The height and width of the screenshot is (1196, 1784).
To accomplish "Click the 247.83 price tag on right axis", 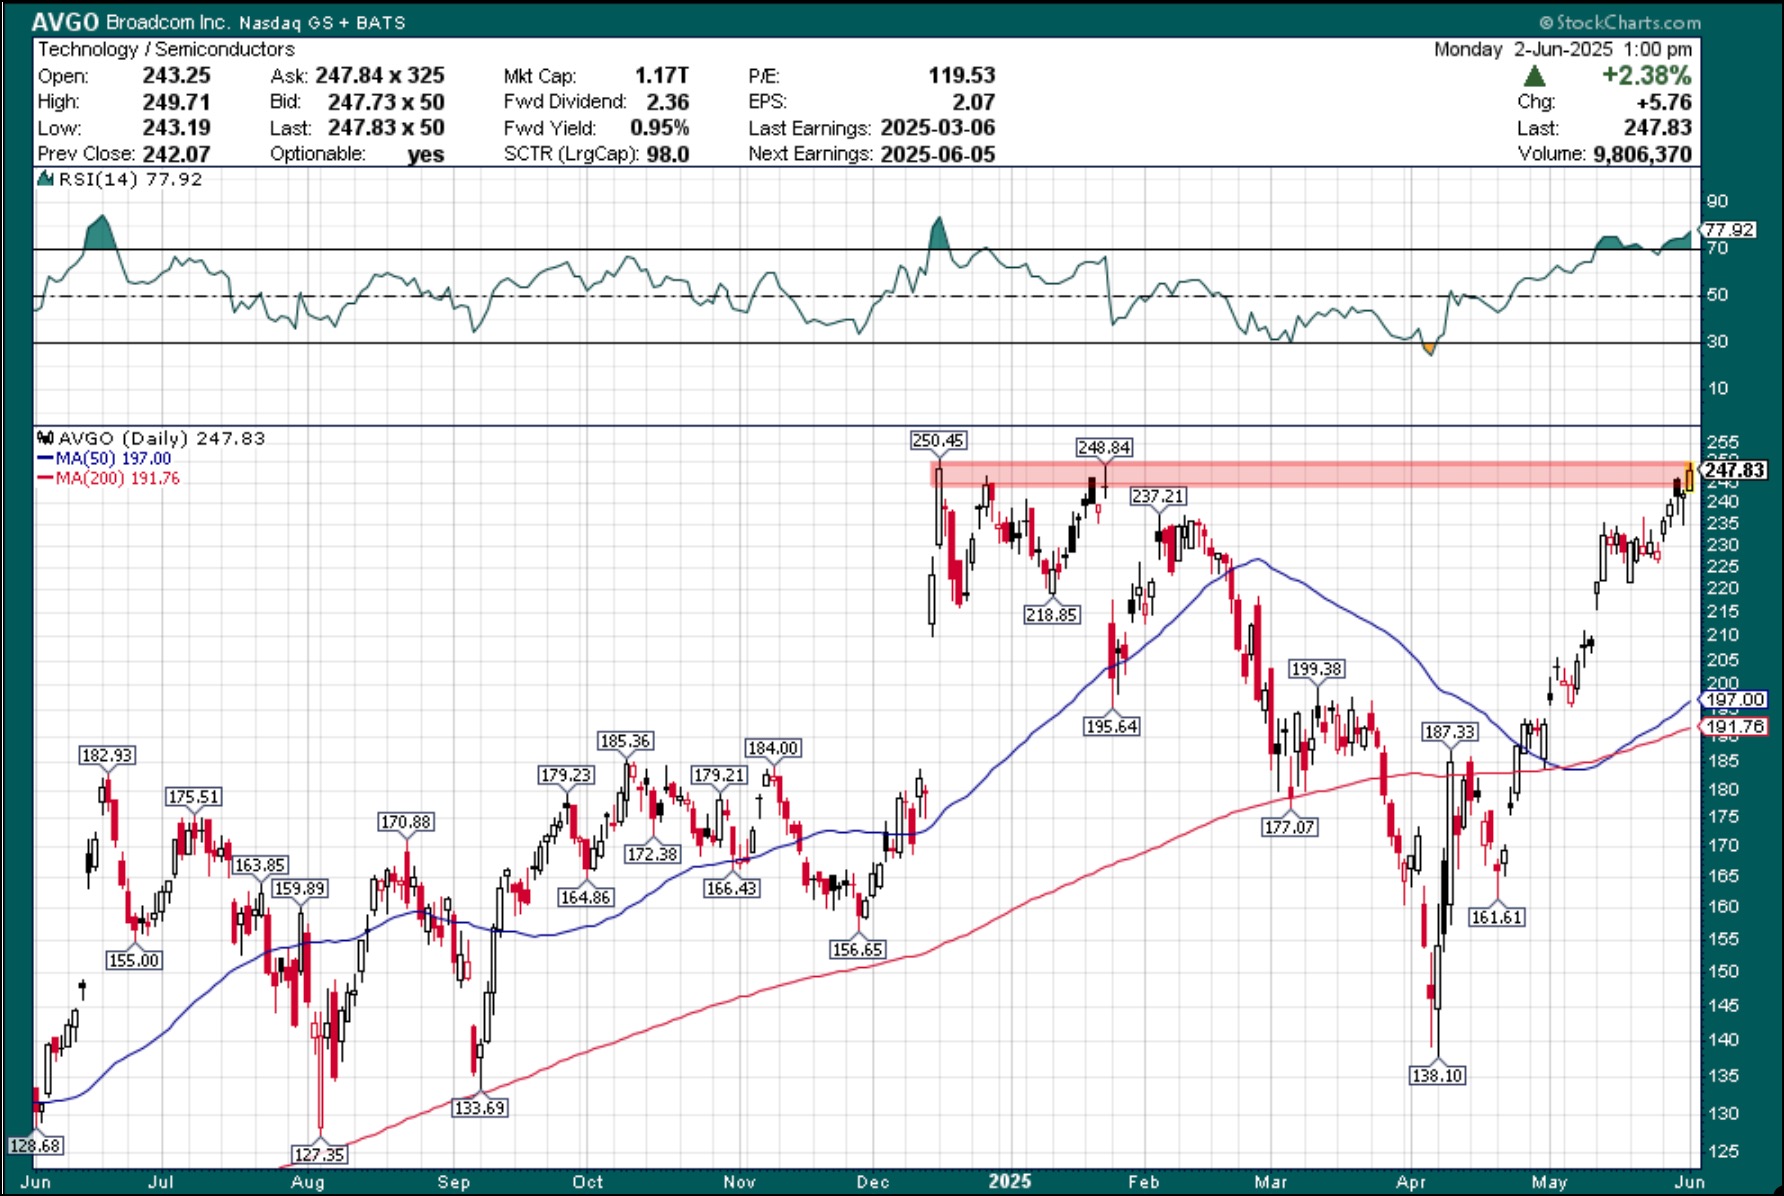I will pyautogui.click(x=1734, y=470).
